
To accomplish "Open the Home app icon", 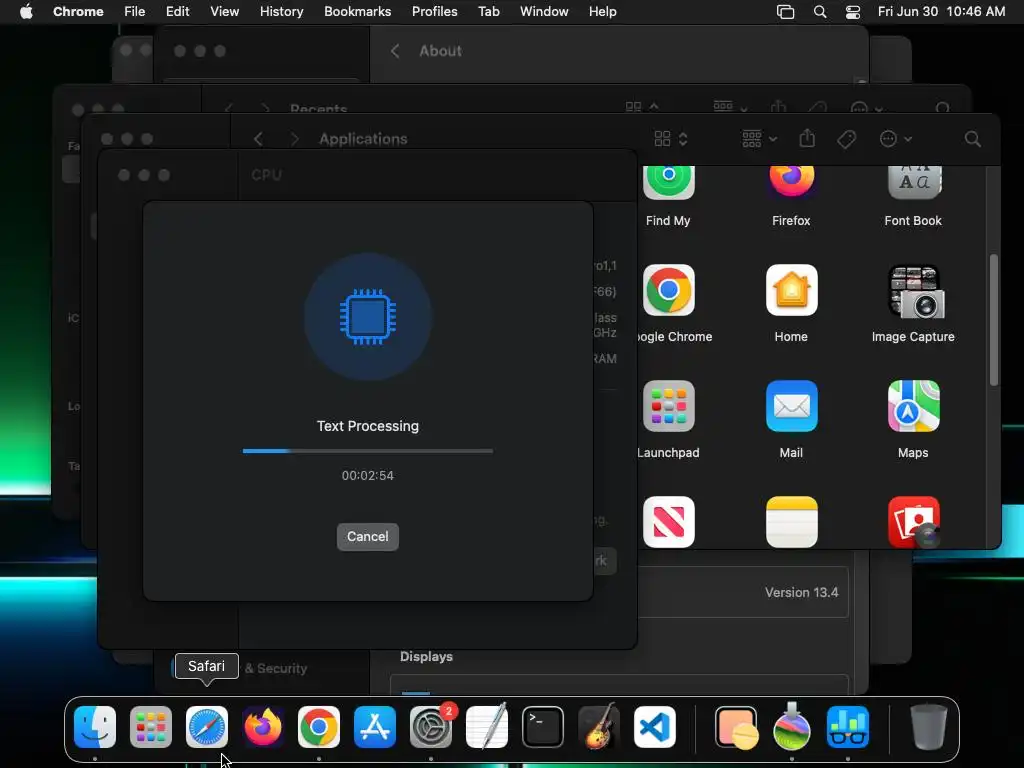I will pyautogui.click(x=791, y=290).
